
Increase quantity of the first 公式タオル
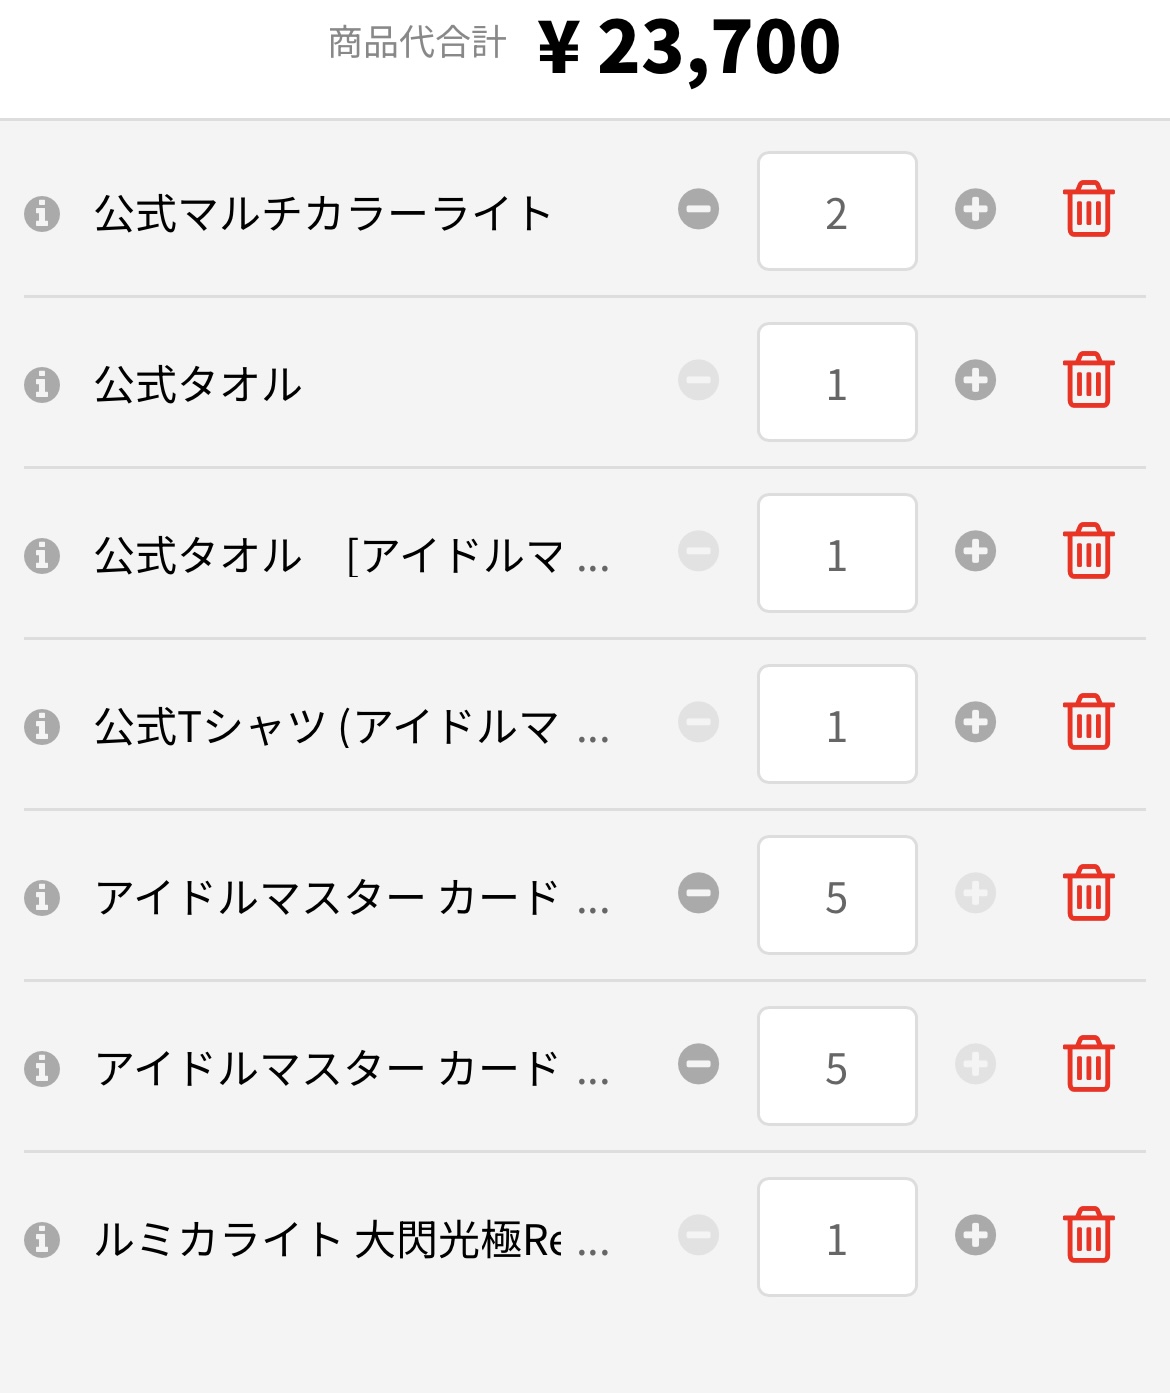tap(975, 381)
